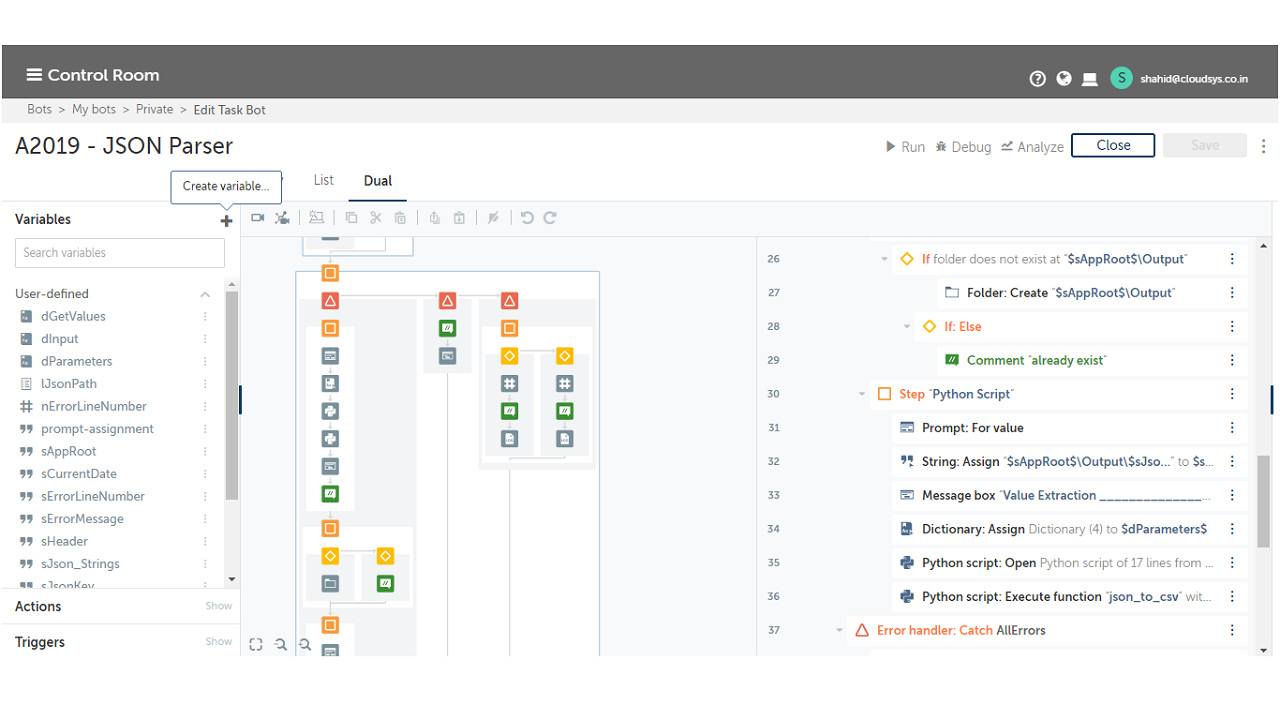
Task: Show the Actions panel
Action: pyautogui.click(x=219, y=606)
